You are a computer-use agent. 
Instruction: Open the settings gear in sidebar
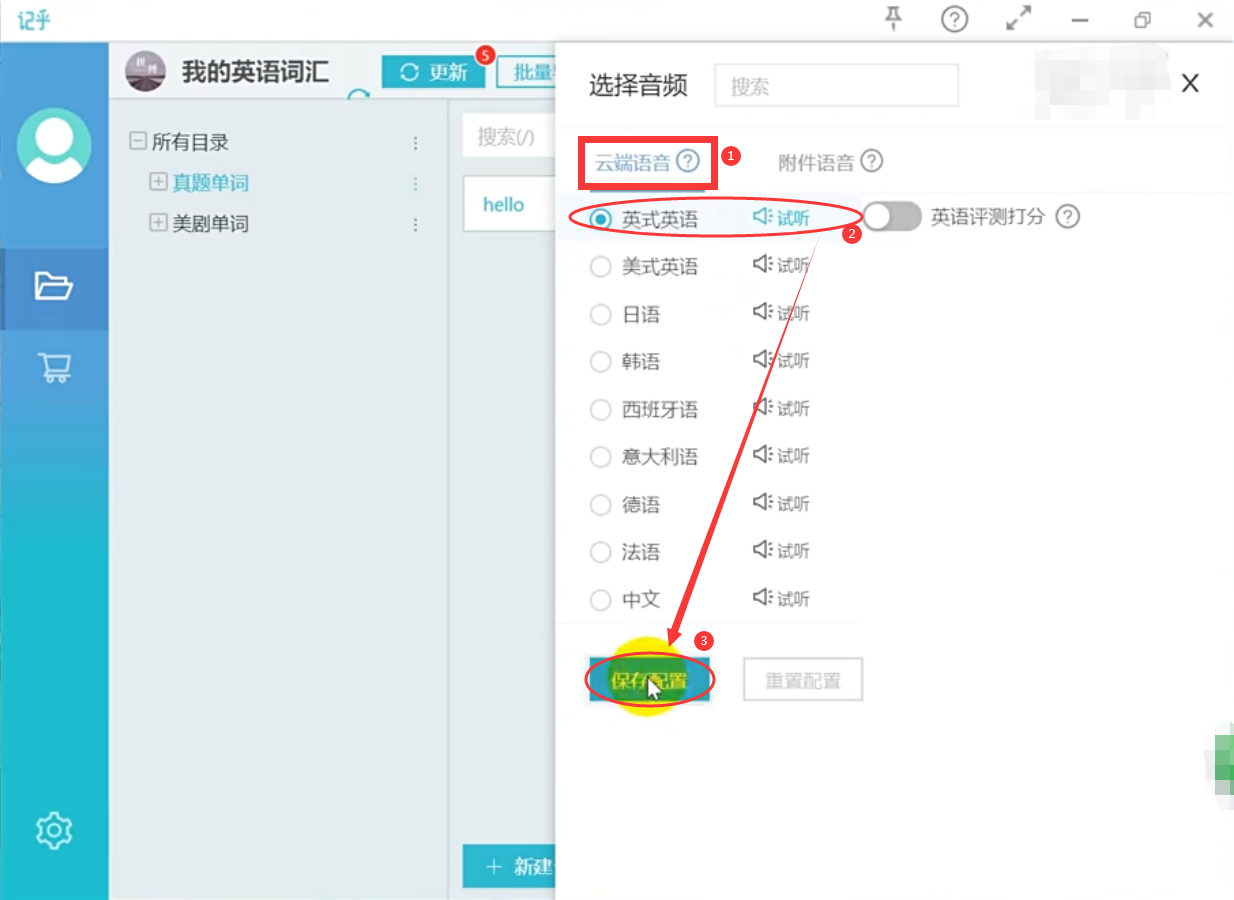click(x=54, y=830)
